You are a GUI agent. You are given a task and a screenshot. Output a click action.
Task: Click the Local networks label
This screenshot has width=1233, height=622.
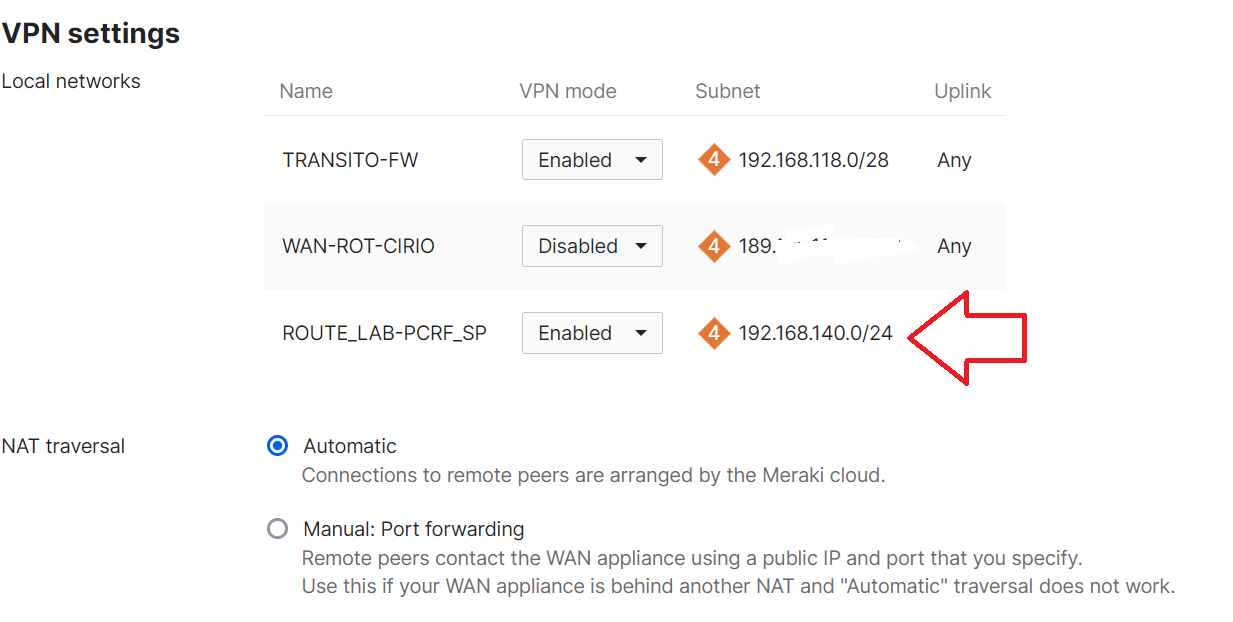point(71,81)
